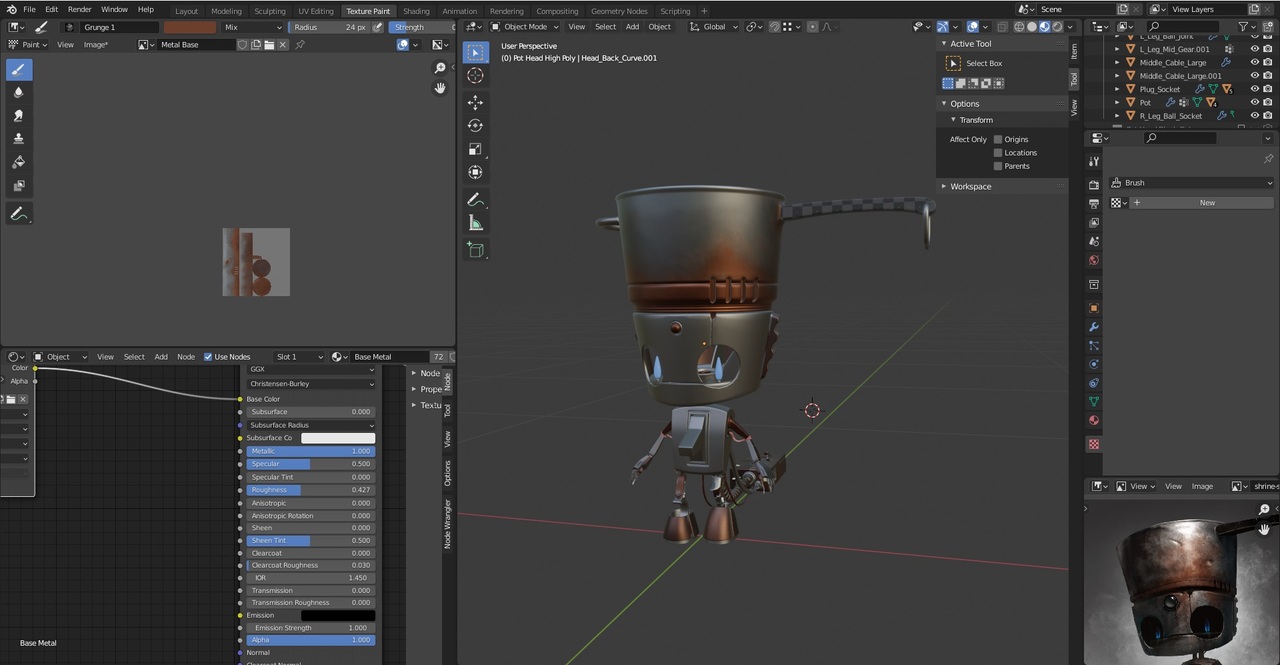The width and height of the screenshot is (1280, 665).
Task: Expand the Workspace panel
Action: (x=970, y=186)
